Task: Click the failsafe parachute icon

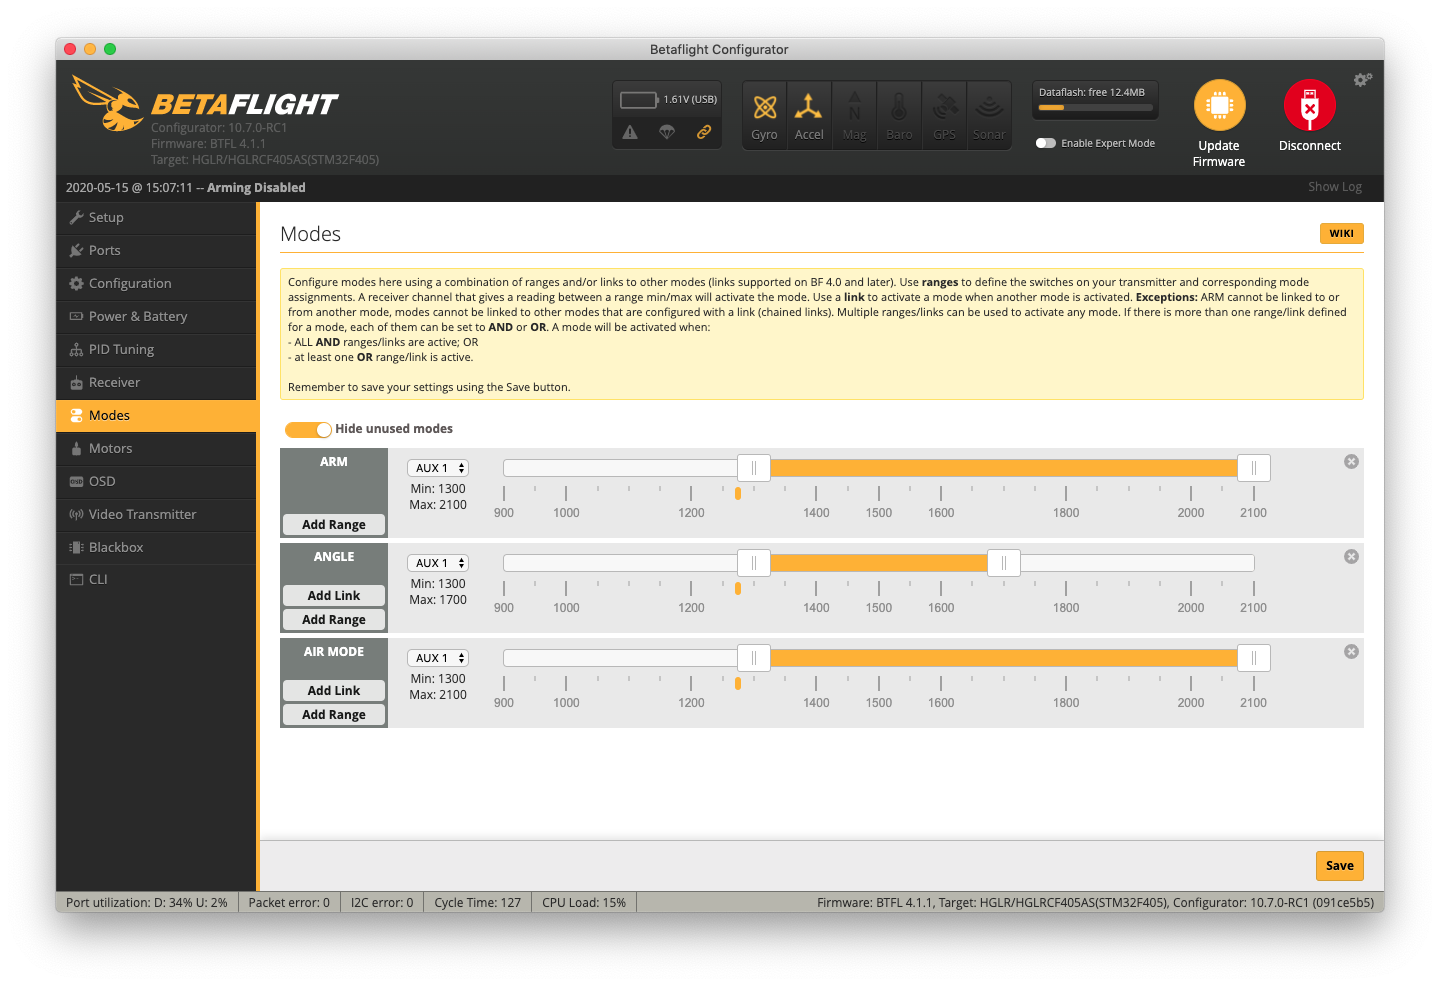Action: pyautogui.click(x=667, y=132)
